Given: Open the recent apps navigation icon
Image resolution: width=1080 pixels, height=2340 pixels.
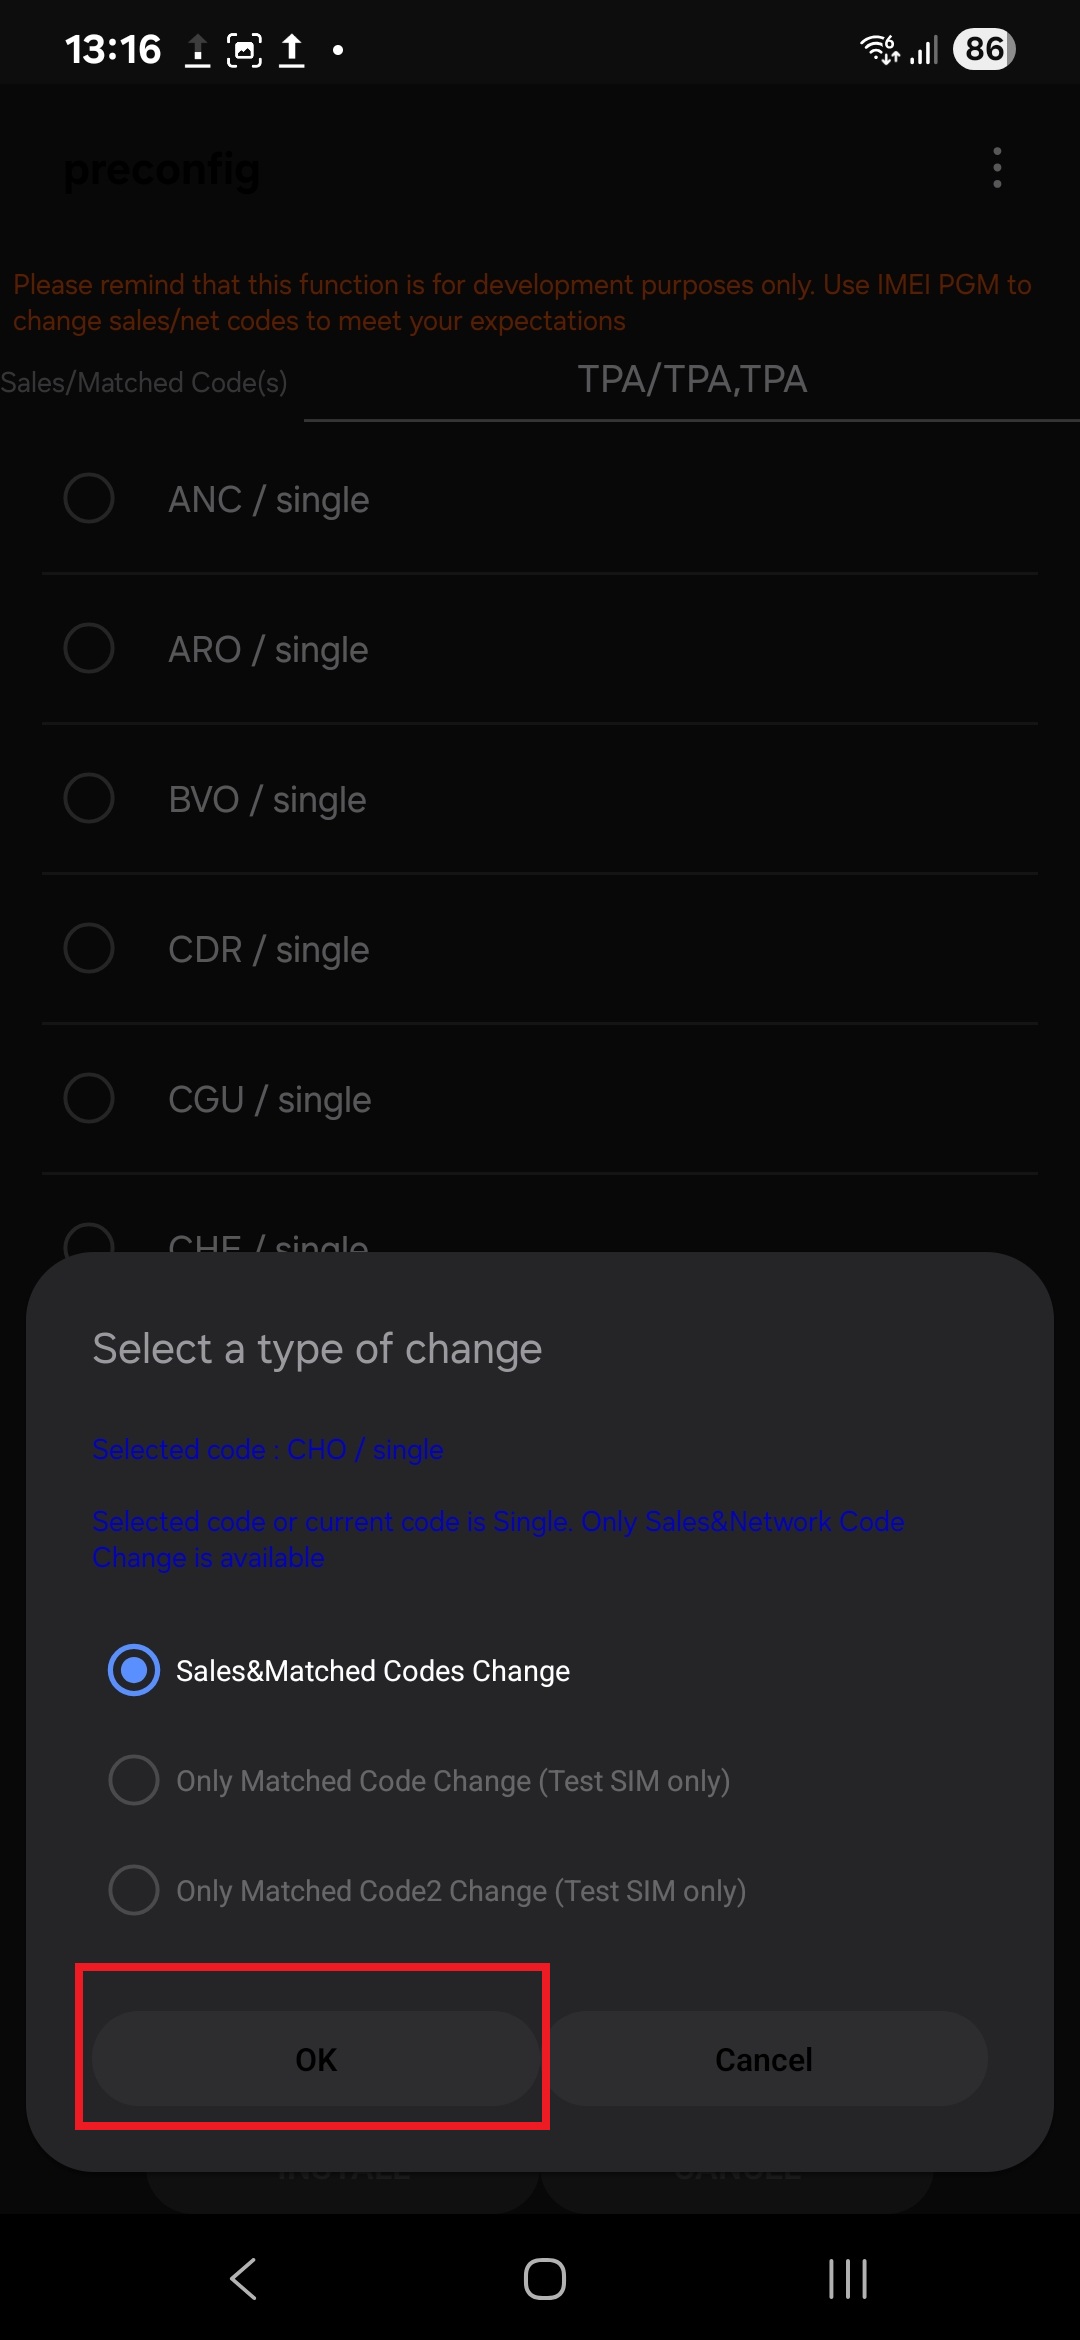Looking at the screenshot, I should 847,2279.
